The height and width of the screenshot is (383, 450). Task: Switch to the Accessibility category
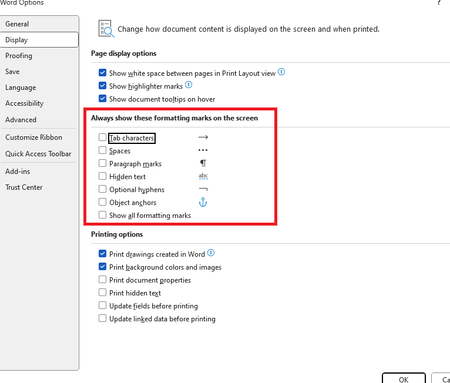39,104
